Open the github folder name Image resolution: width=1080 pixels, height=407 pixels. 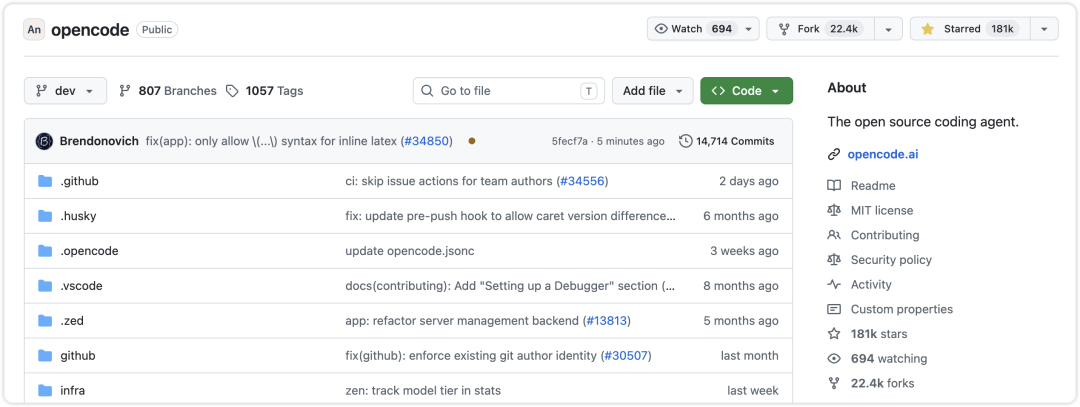click(x=78, y=356)
